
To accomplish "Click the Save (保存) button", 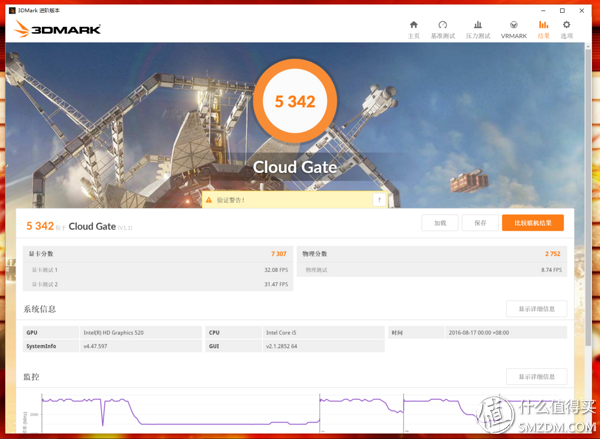I will 480,223.
